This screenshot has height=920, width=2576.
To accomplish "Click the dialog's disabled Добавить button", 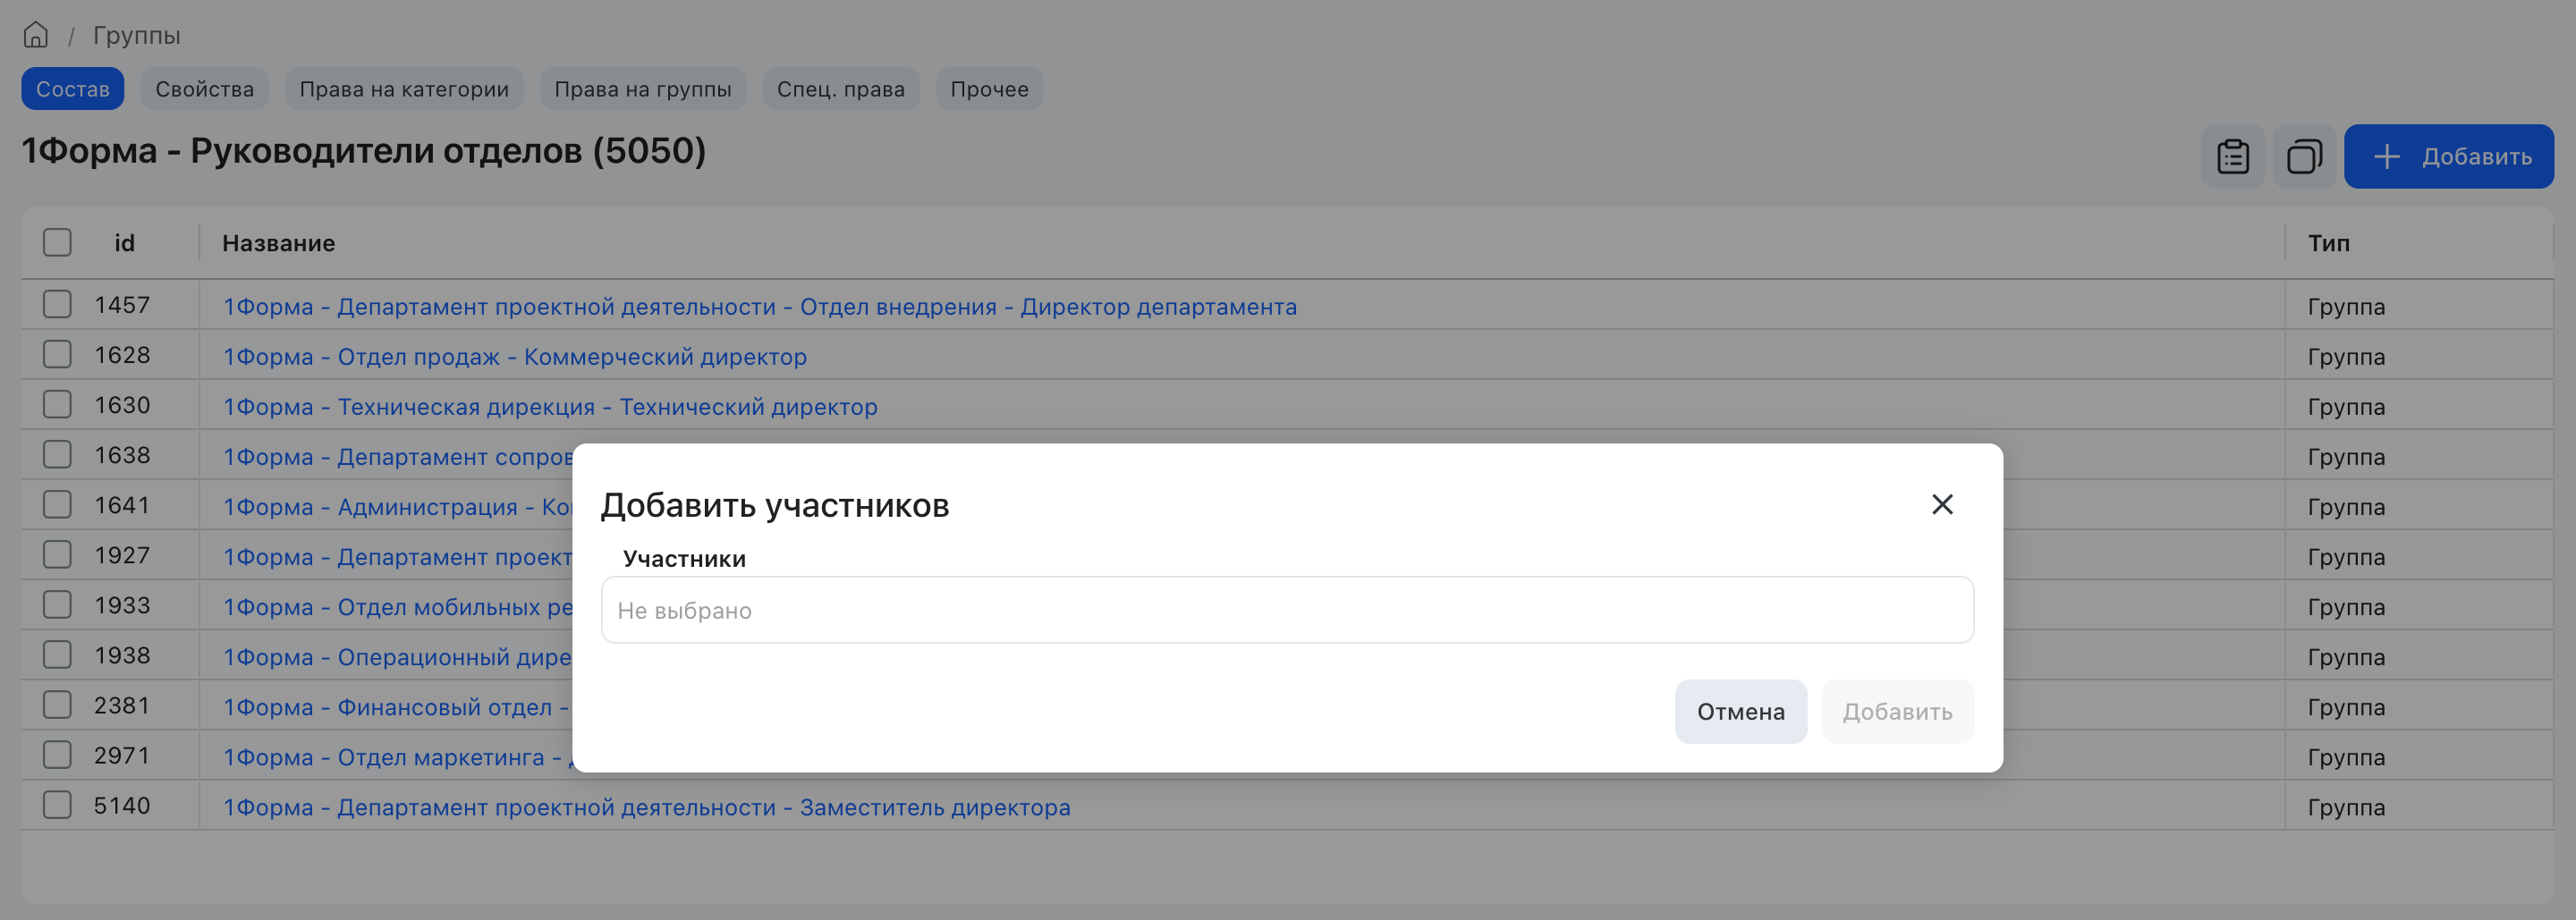I will coord(1897,712).
